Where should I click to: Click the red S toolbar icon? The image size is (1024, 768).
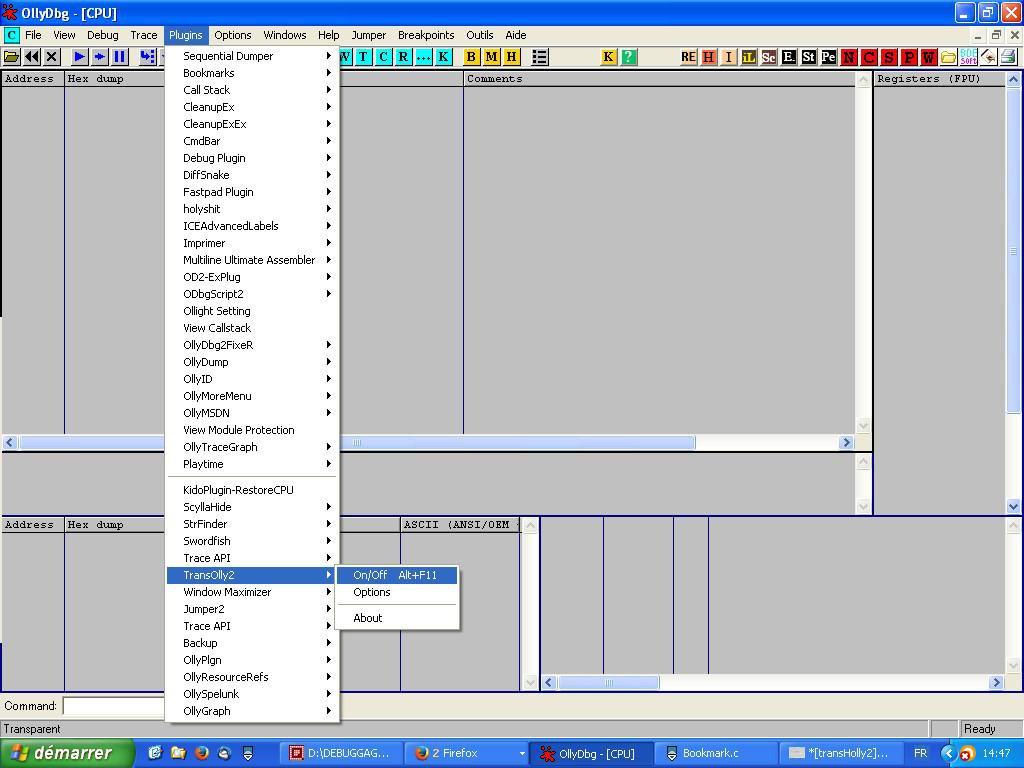[889, 57]
